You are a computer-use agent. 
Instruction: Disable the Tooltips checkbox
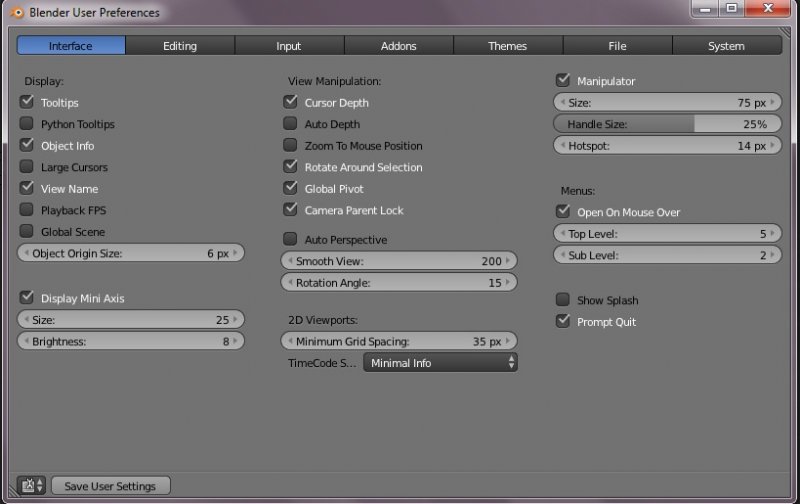[27, 102]
